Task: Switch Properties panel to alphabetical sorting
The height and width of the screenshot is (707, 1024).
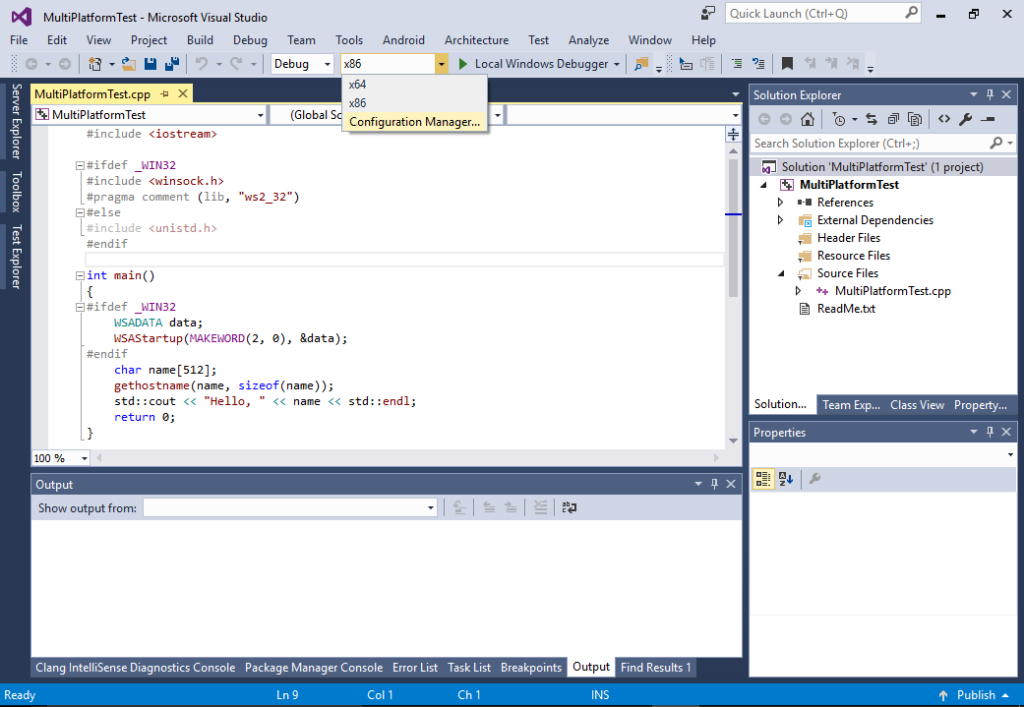Action: click(x=786, y=479)
